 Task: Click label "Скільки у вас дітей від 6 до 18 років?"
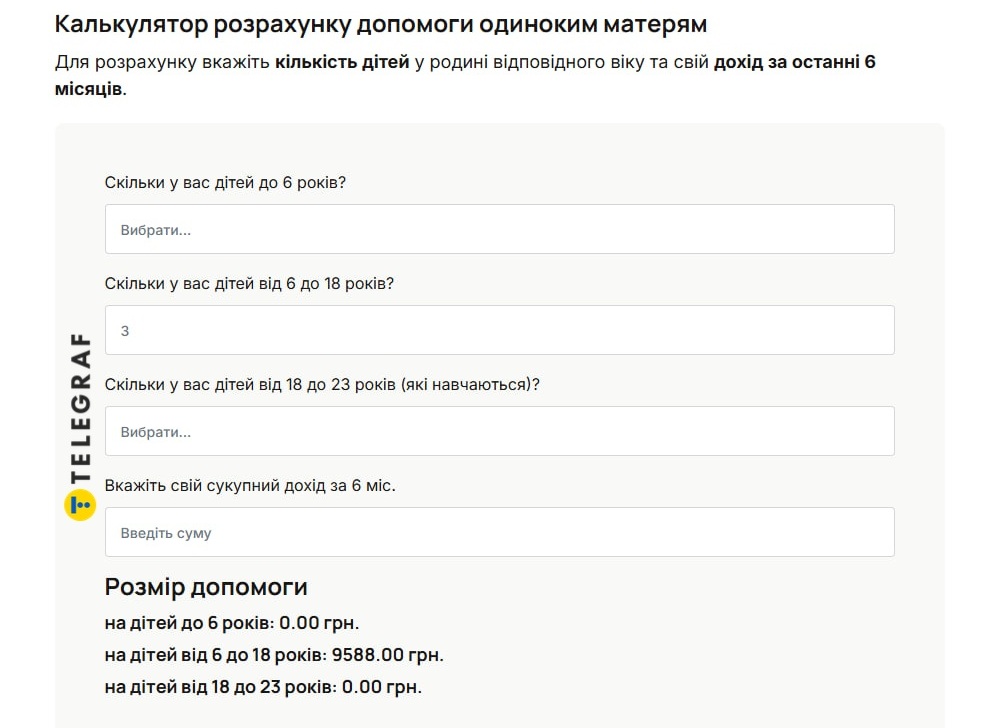249,284
